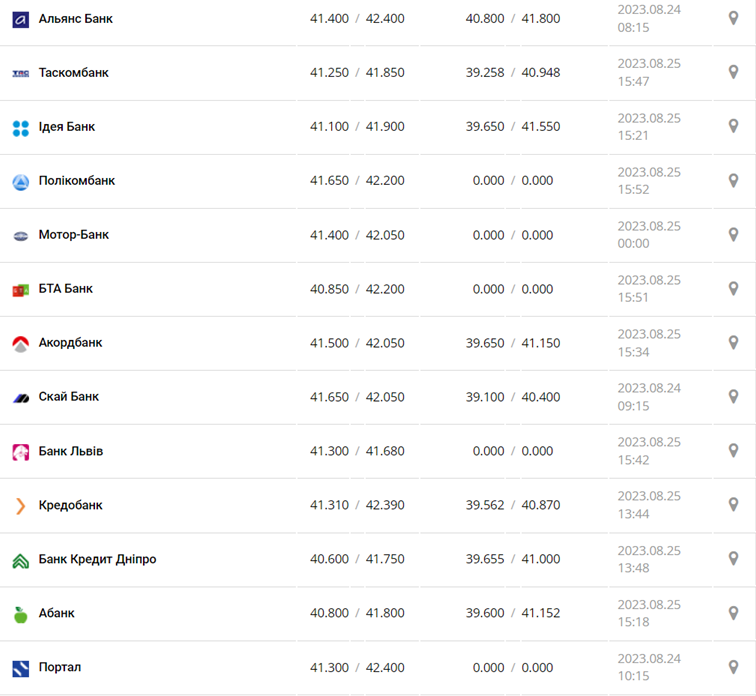Click the Альянс Банк logo icon

point(21,19)
